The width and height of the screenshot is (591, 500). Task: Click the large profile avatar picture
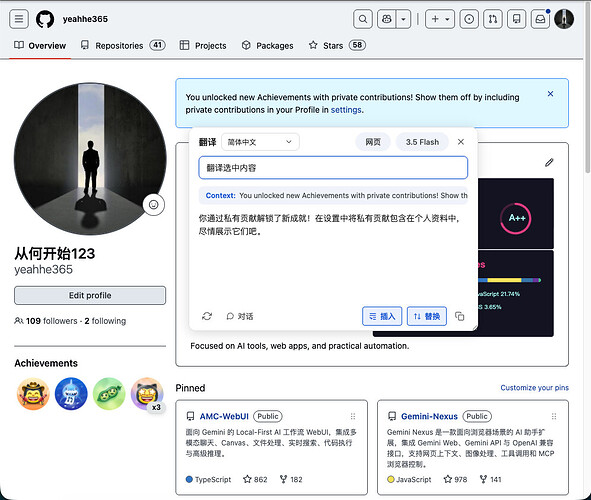90,159
